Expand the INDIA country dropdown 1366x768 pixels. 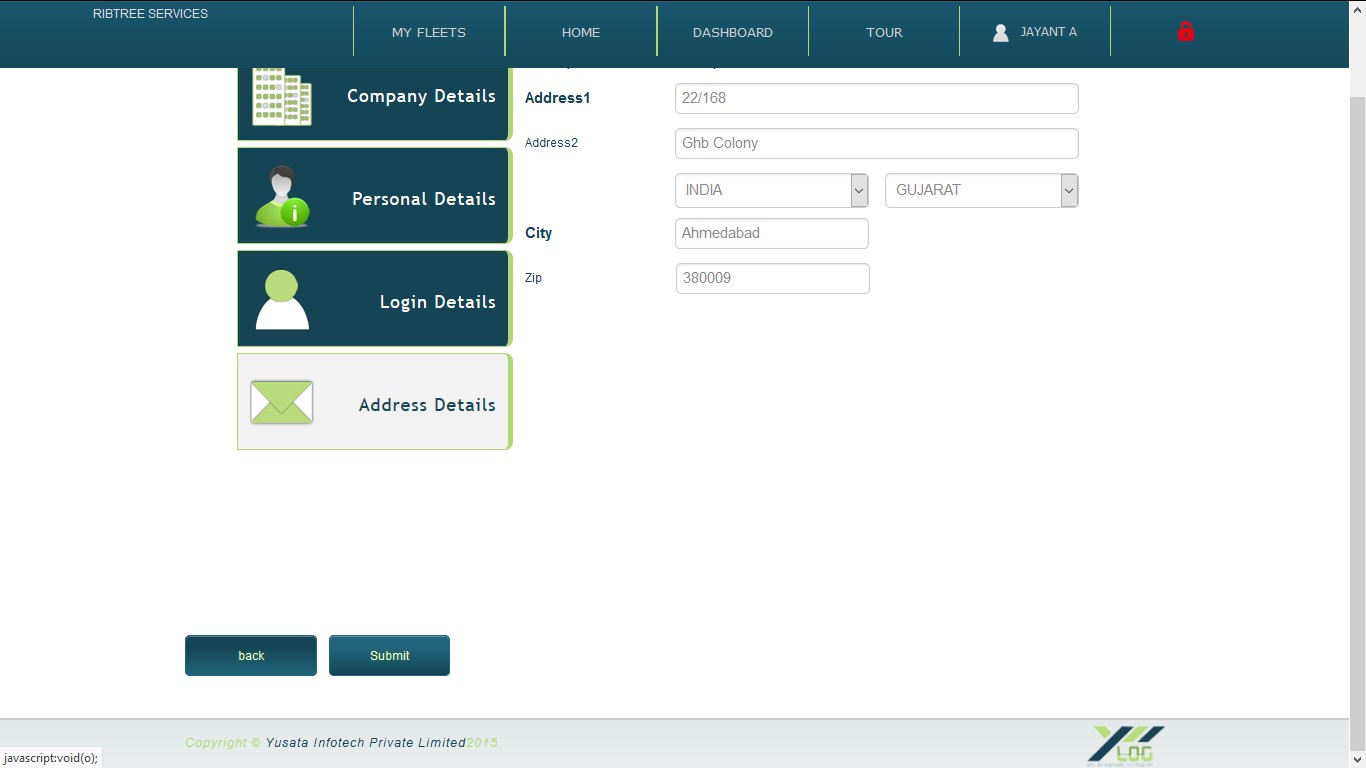[771, 190]
